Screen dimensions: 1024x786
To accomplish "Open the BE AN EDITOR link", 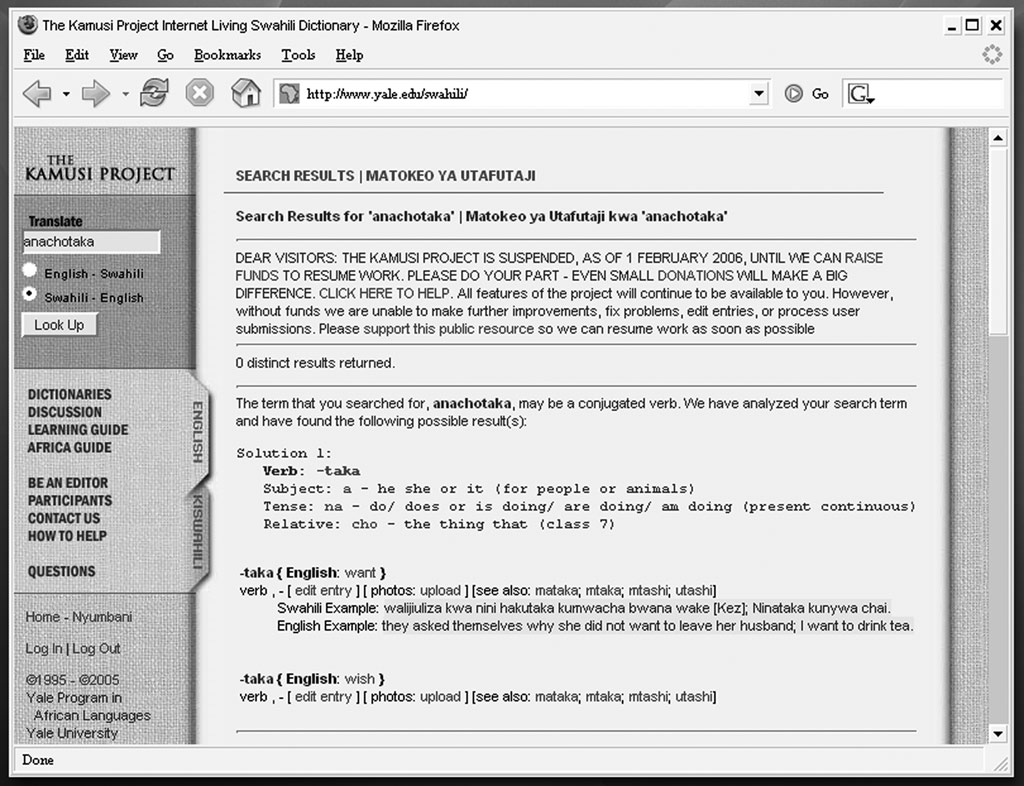I will coord(68,482).
